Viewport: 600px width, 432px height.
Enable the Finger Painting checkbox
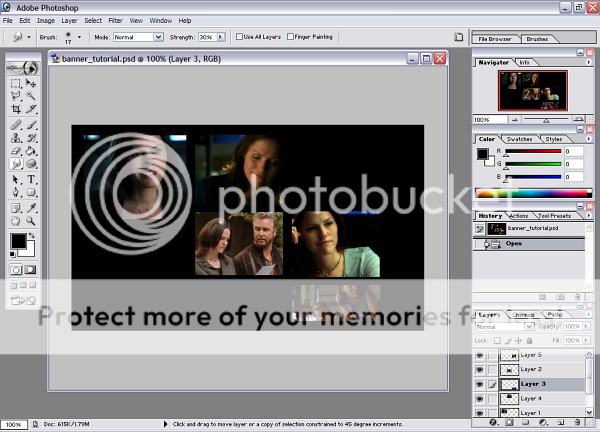289,37
